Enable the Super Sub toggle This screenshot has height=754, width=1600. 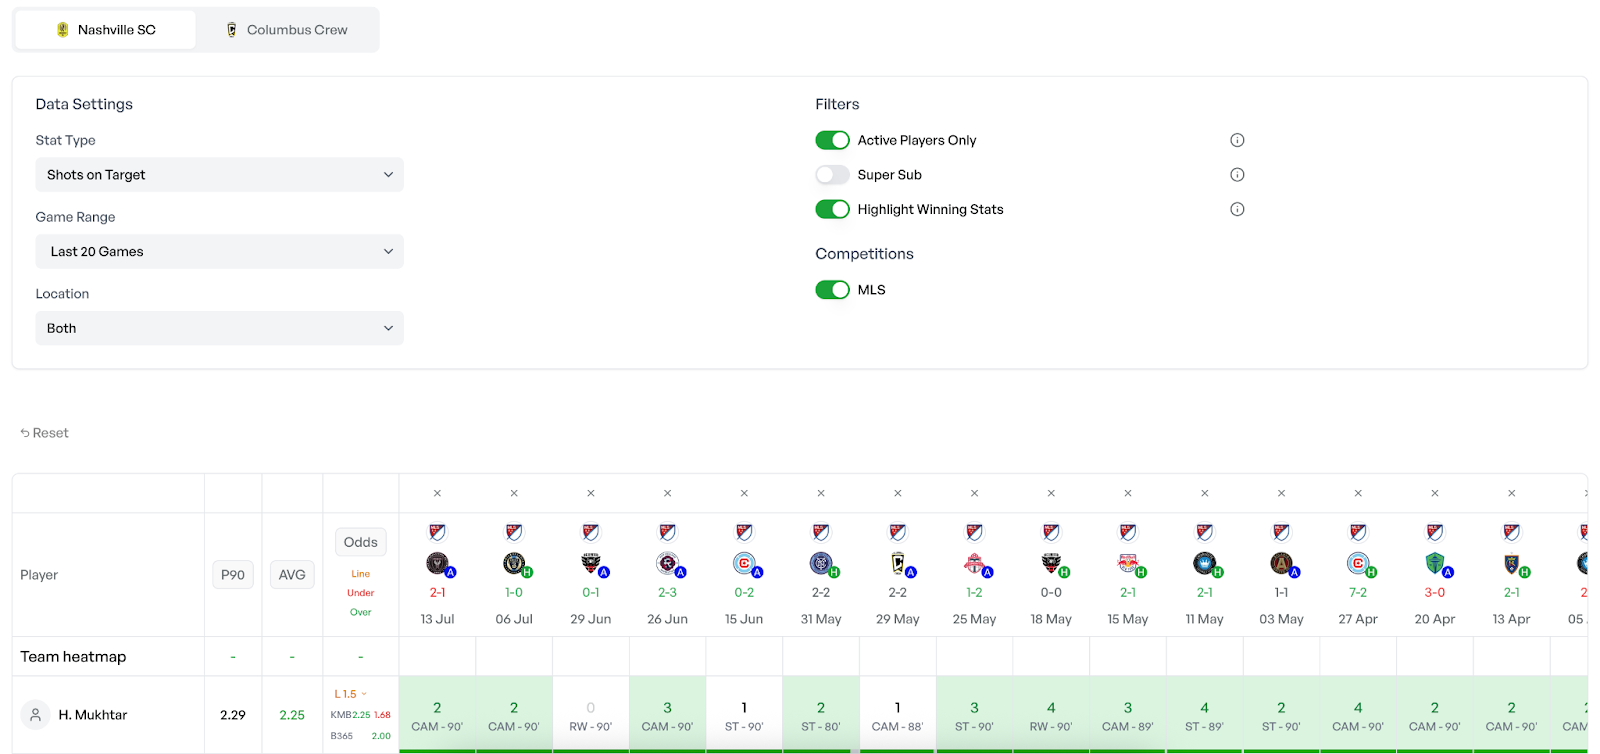tap(832, 175)
